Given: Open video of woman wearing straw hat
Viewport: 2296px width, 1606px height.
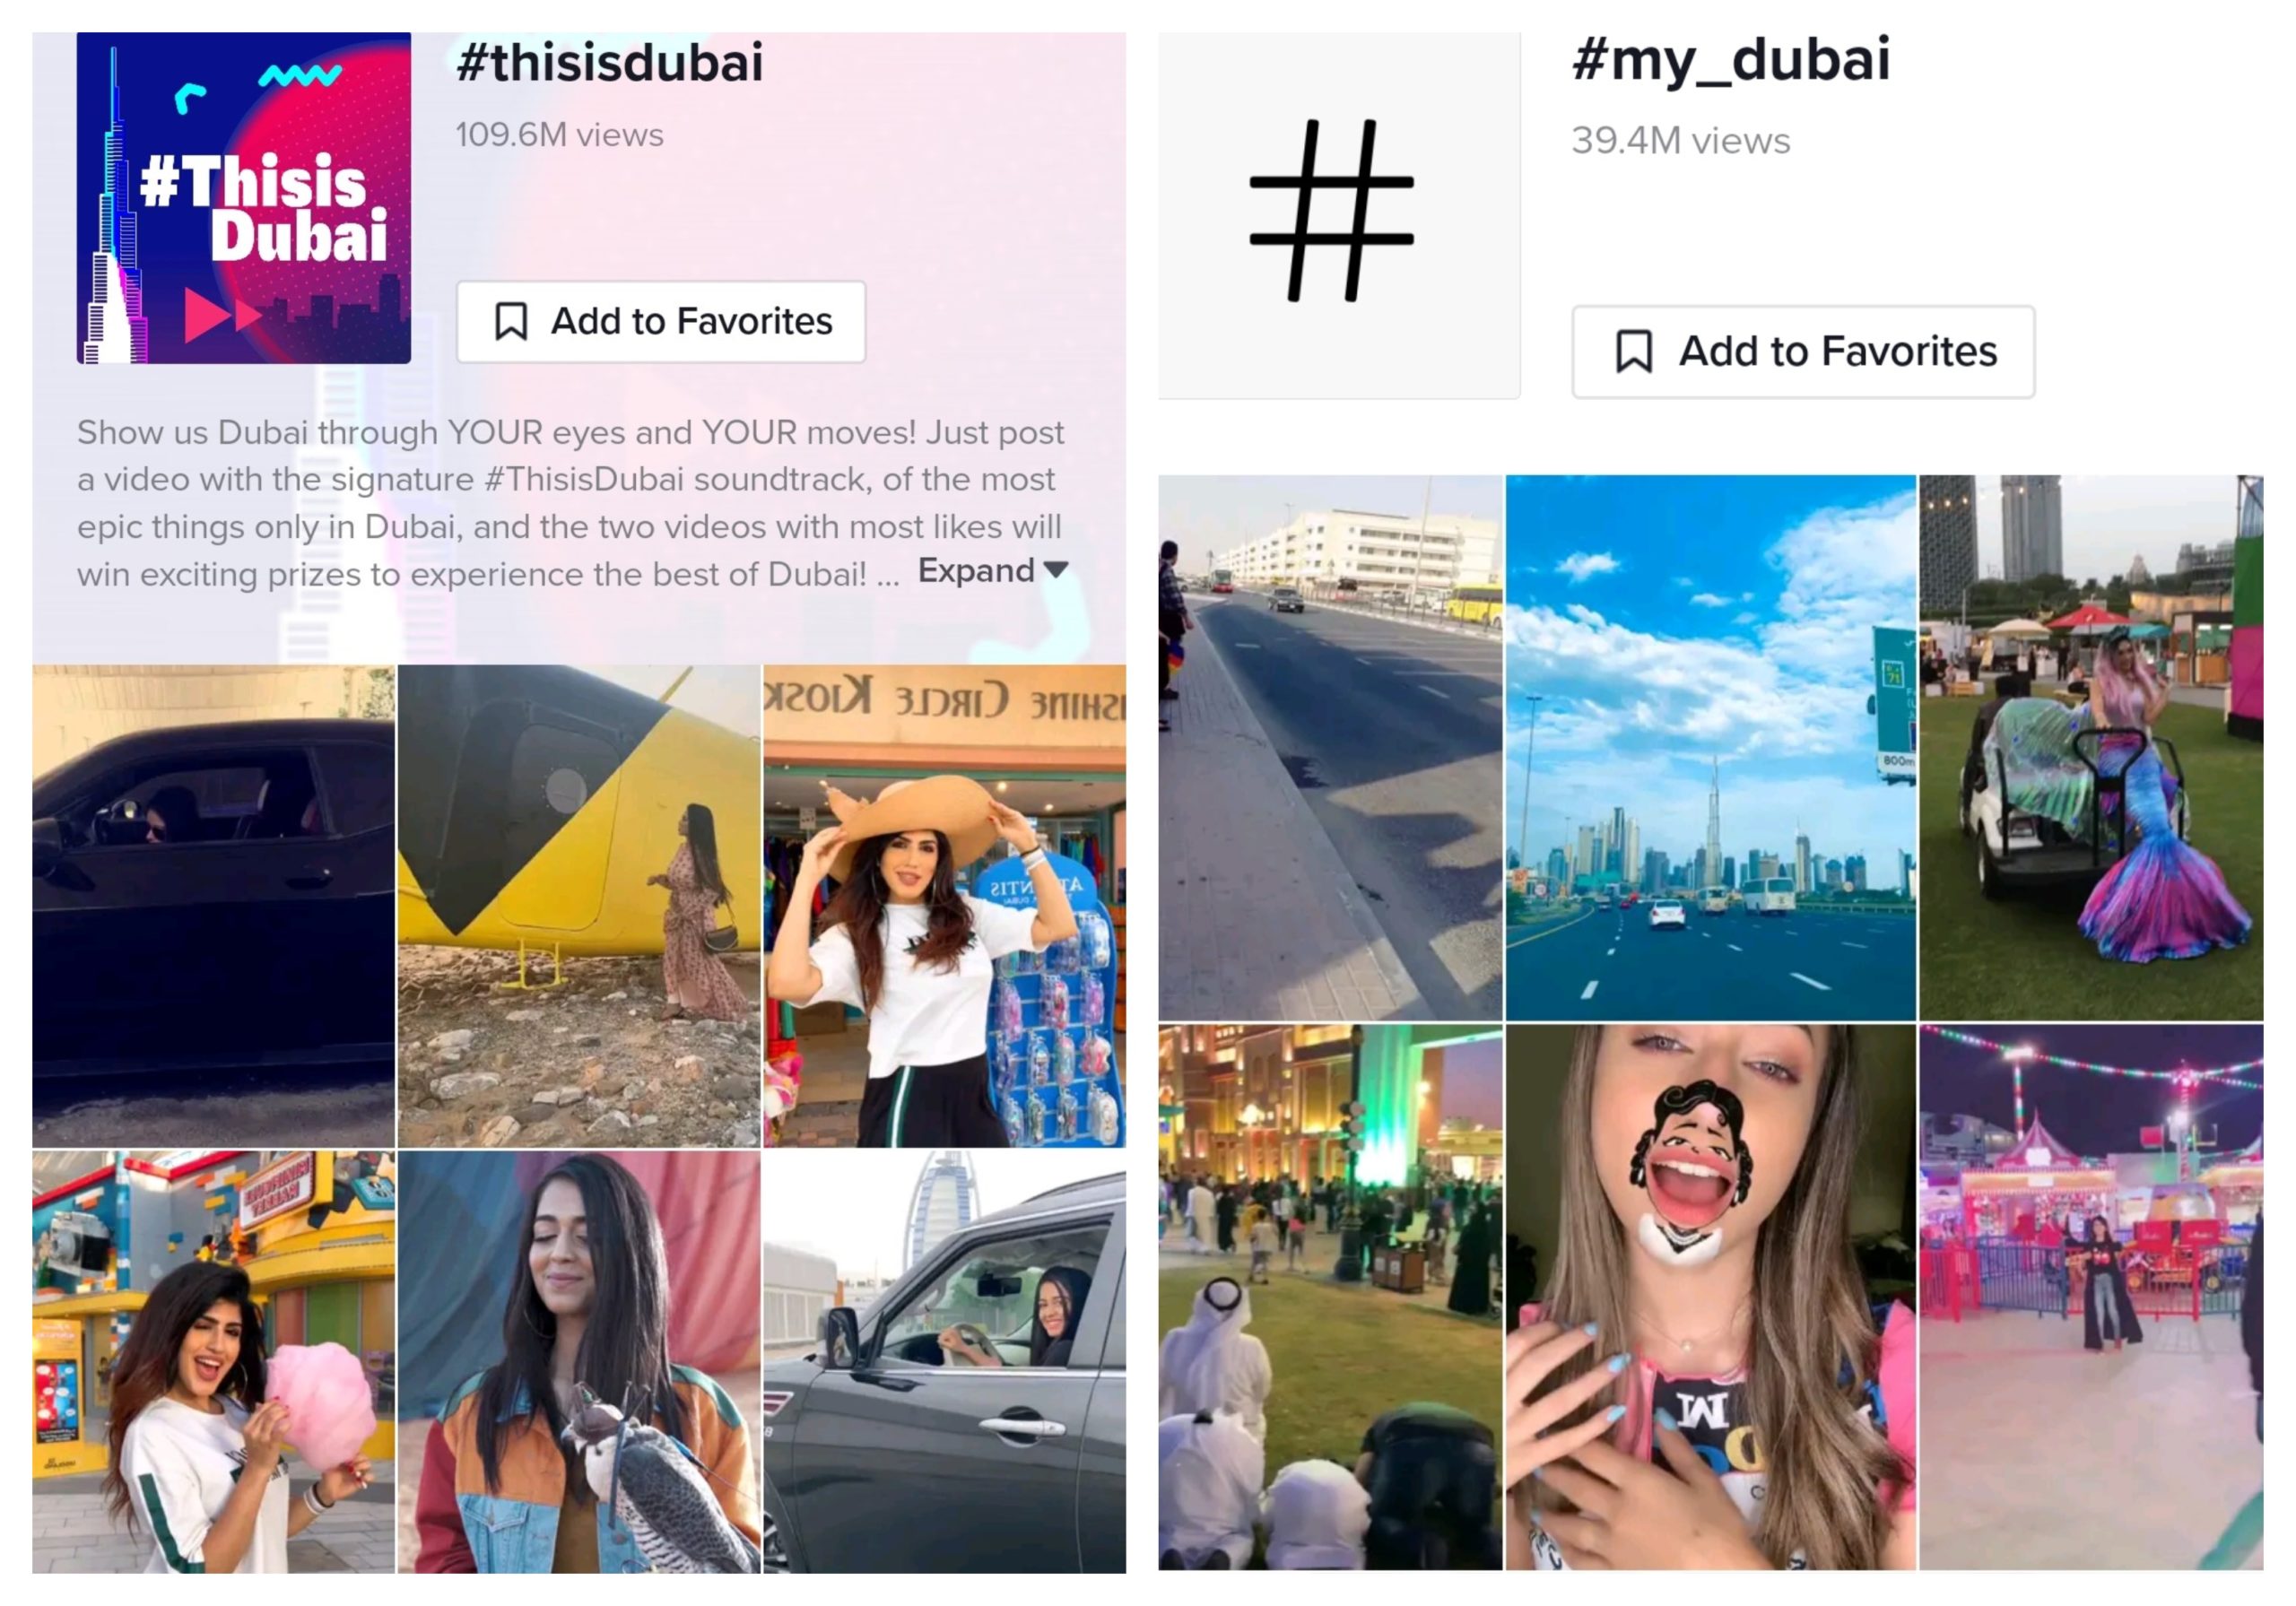Looking at the screenshot, I should pos(944,906).
